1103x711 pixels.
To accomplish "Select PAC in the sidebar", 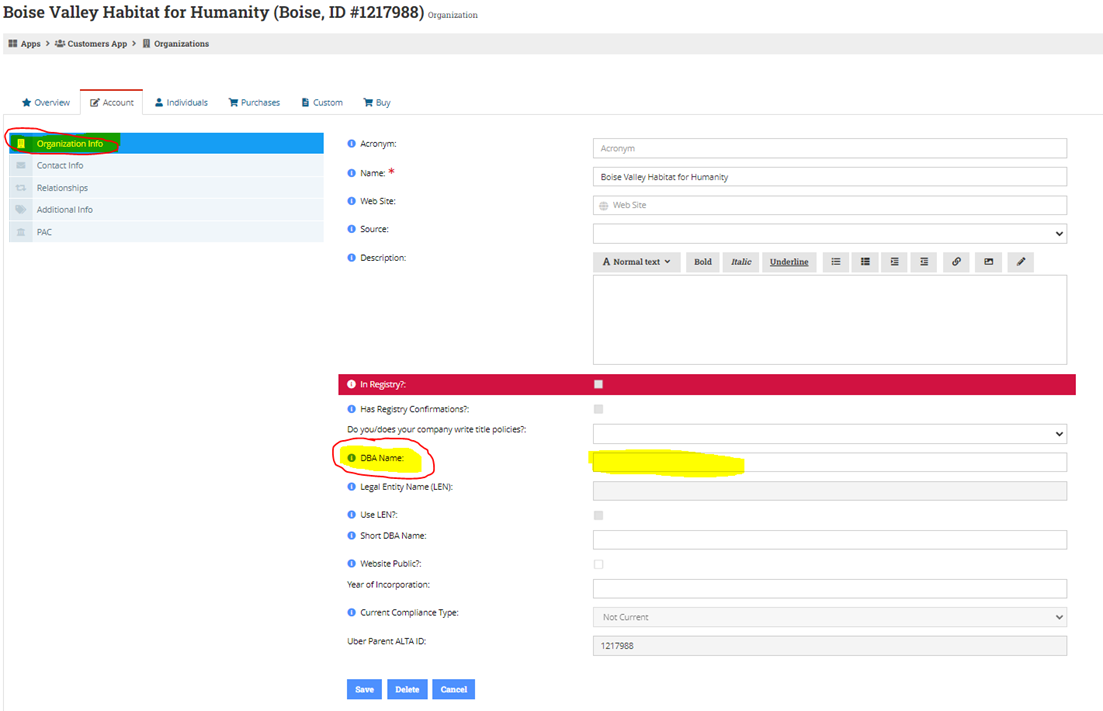I will (167, 232).
